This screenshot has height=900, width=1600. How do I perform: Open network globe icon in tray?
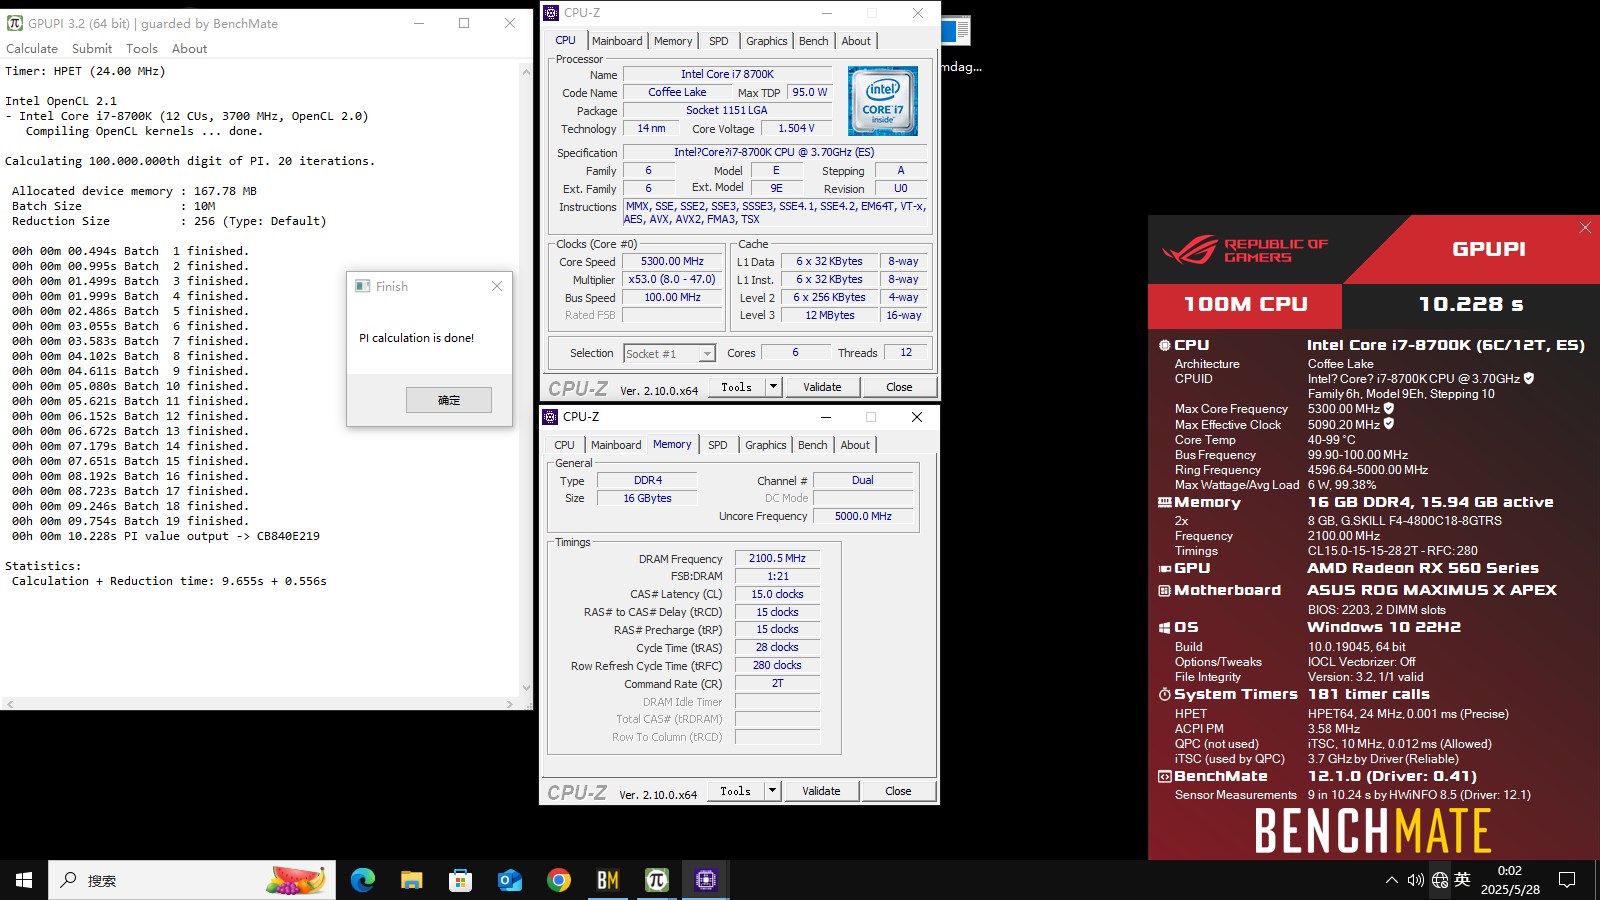tap(1440, 880)
